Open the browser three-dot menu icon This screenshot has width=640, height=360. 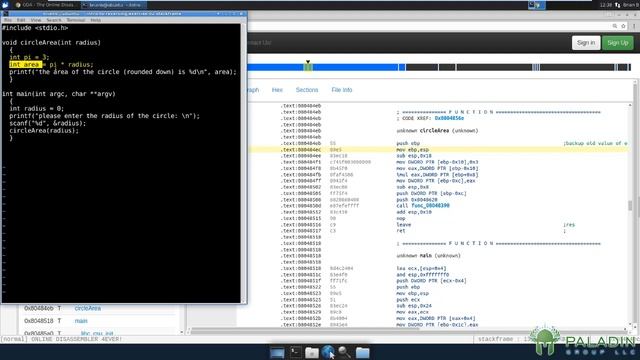(x=634, y=26)
